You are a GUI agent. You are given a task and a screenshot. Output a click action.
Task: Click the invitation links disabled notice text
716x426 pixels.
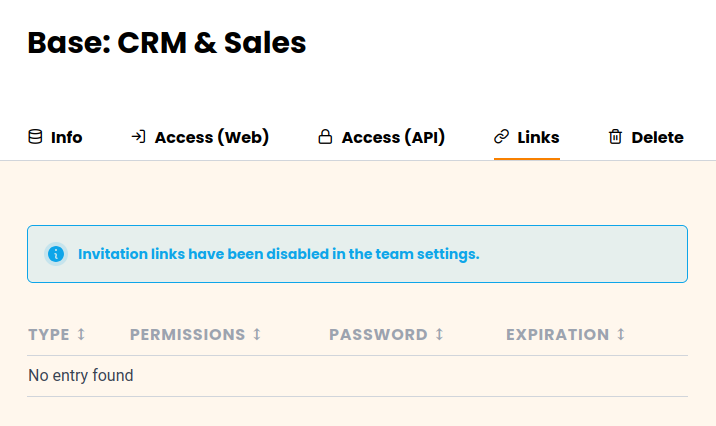coord(279,254)
